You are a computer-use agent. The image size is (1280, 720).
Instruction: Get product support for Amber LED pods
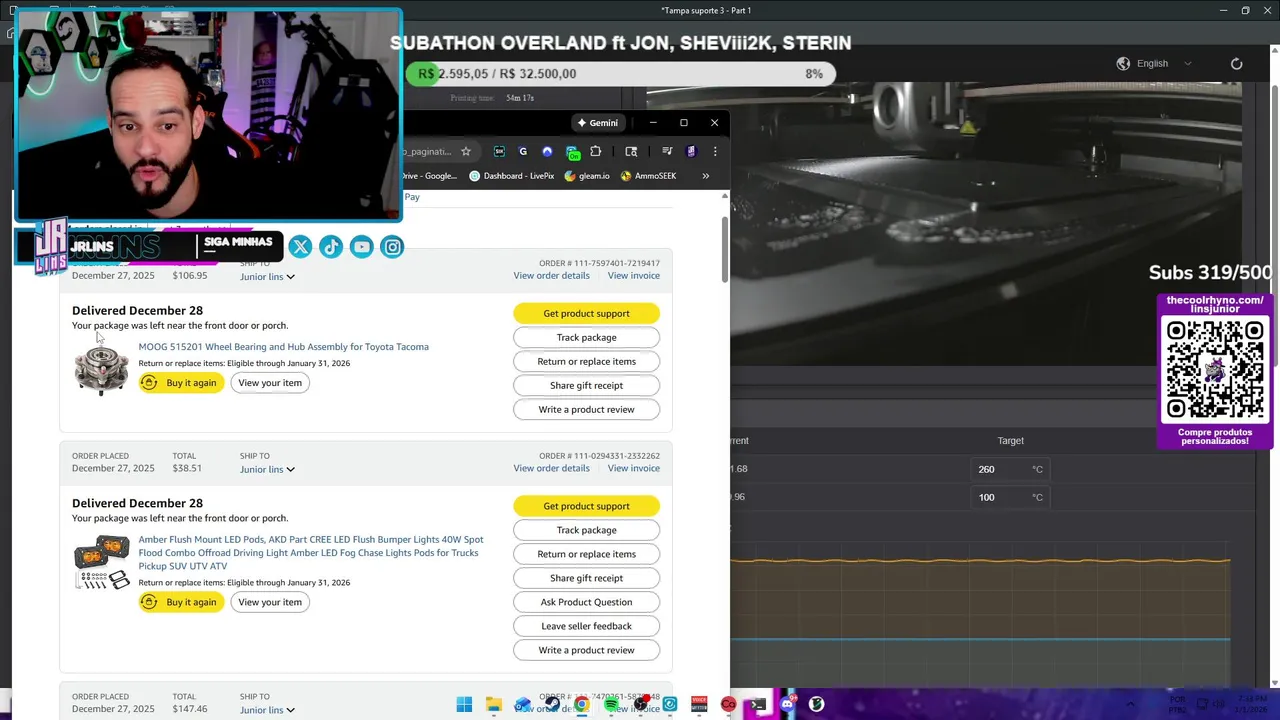click(586, 506)
